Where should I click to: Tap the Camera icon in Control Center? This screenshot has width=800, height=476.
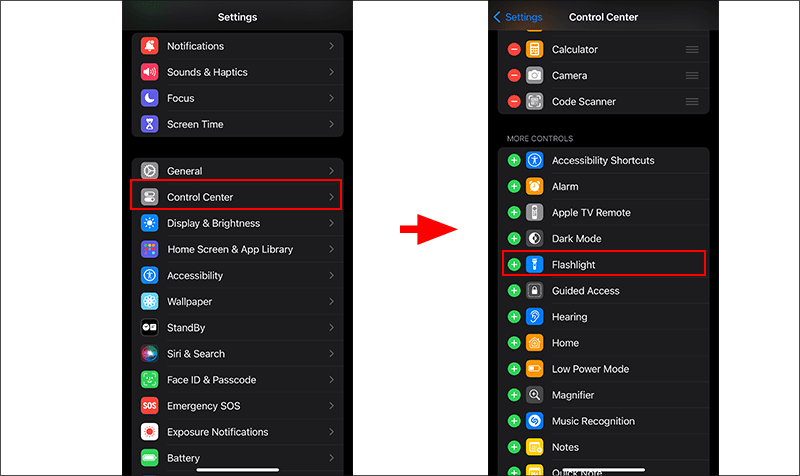pyautogui.click(x=534, y=76)
